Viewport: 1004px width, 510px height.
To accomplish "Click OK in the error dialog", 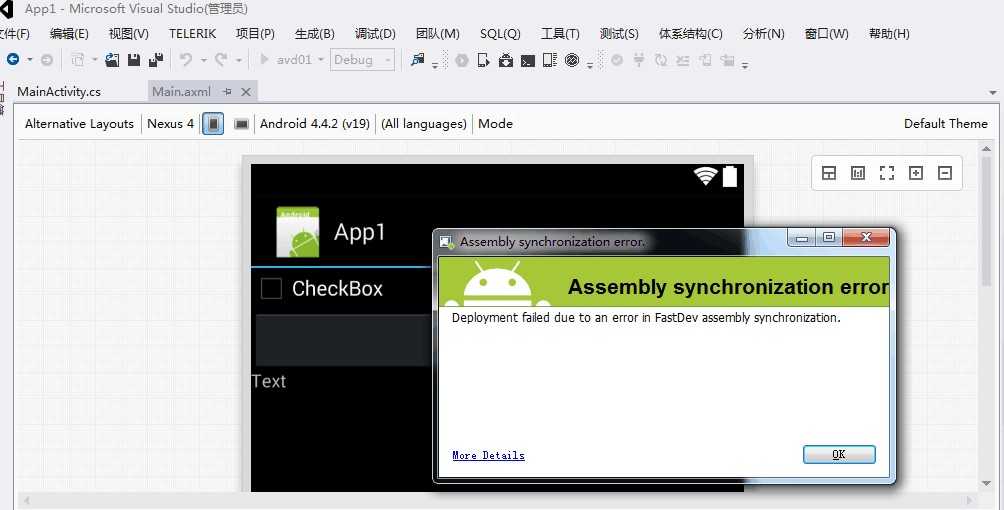I will pyautogui.click(x=839, y=454).
